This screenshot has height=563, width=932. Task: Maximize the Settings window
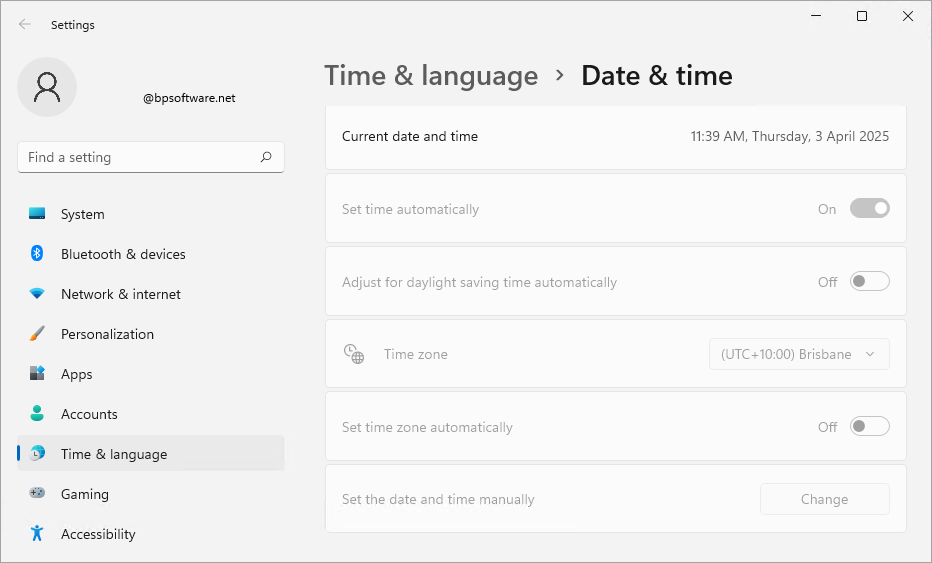[862, 16]
